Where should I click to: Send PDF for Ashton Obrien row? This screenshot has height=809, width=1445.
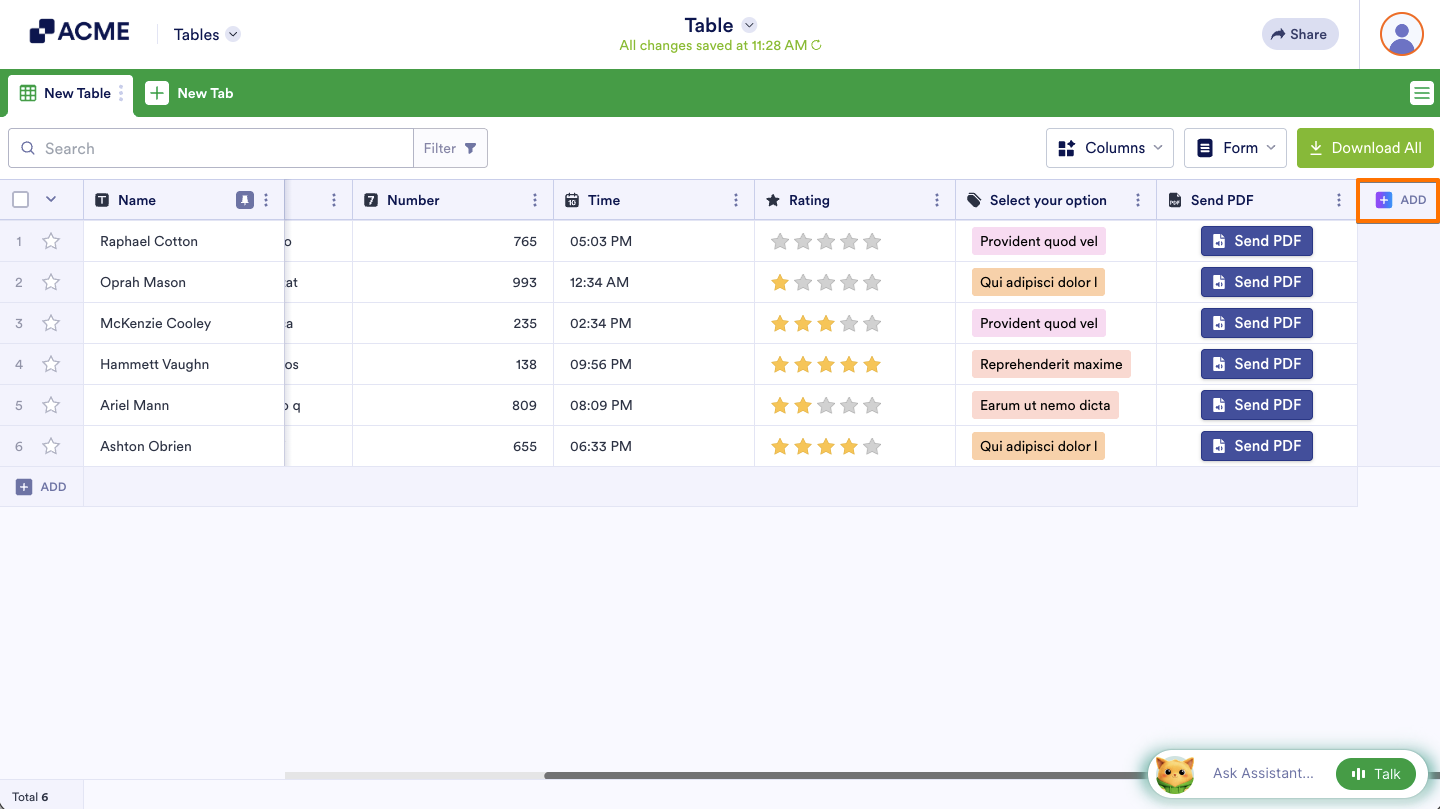point(1256,446)
